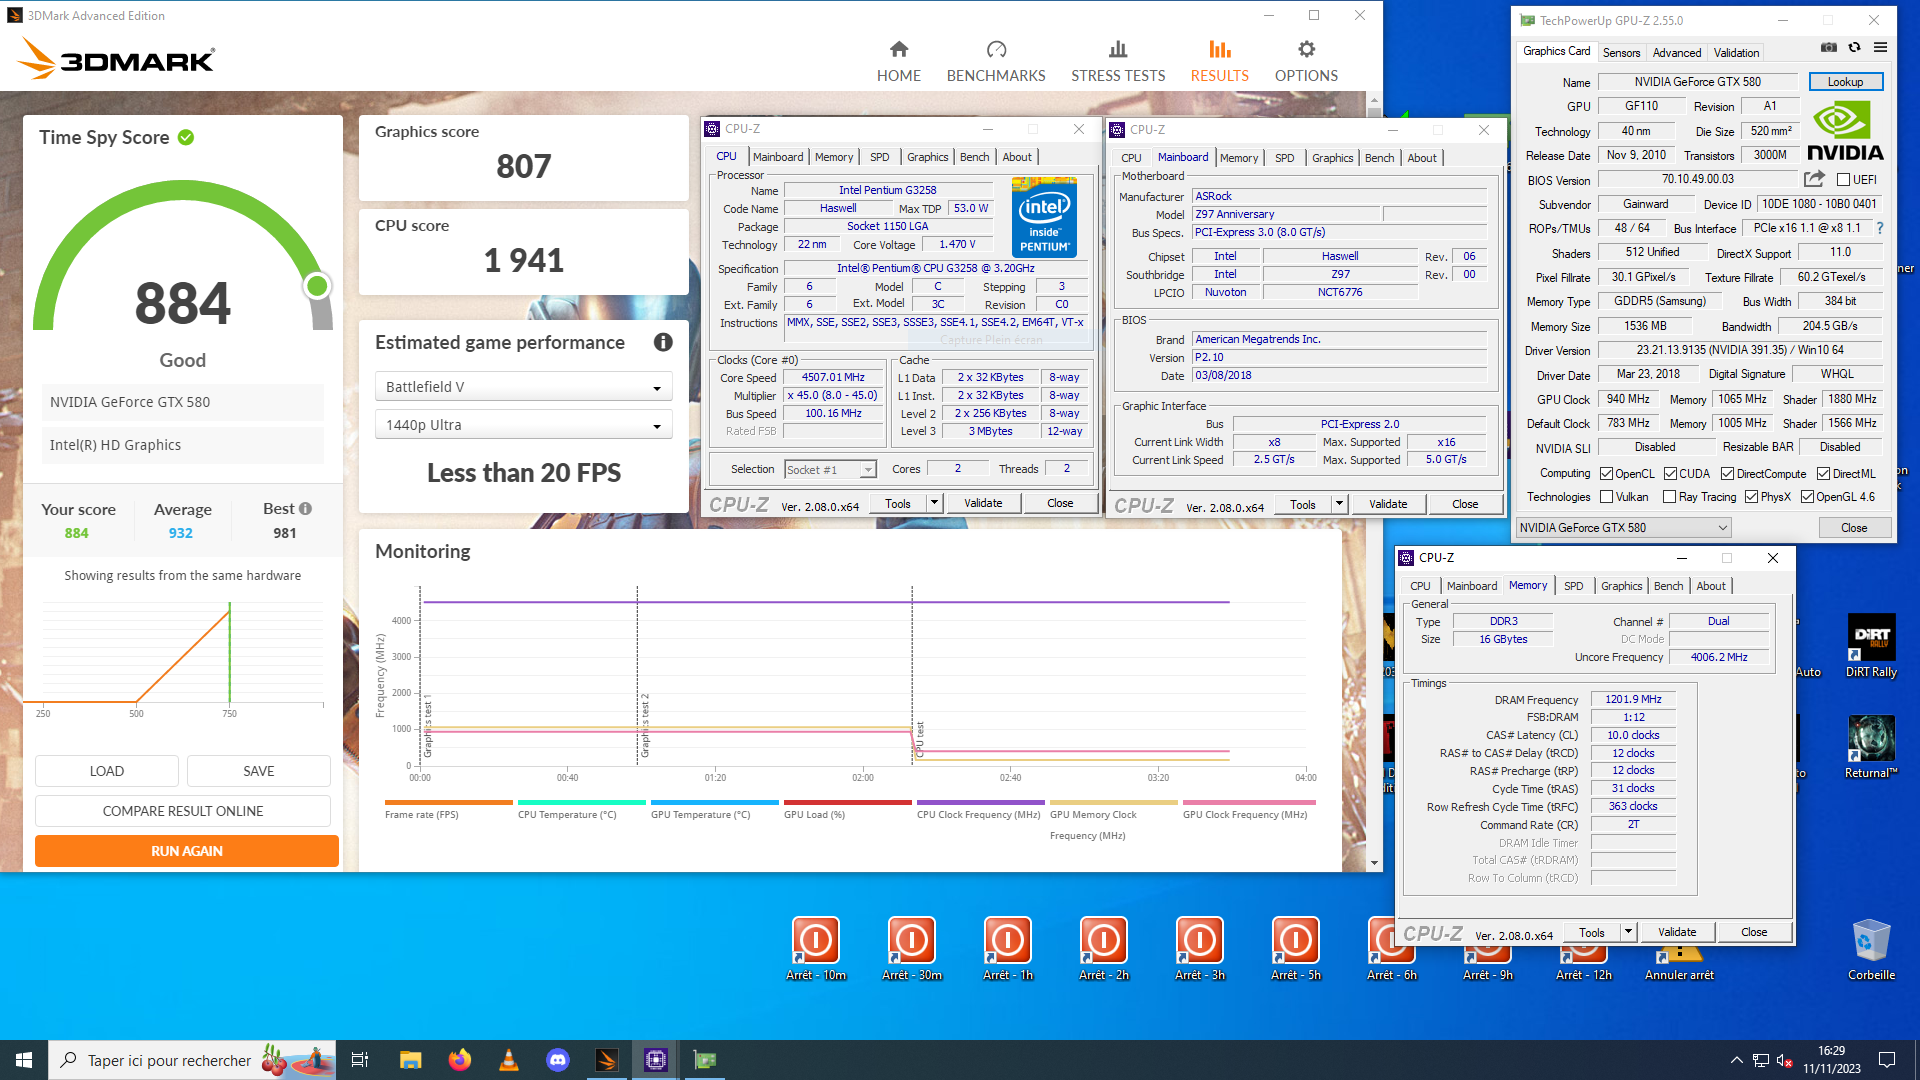Open the RESULTS section in 3DMark

[x=1219, y=62]
